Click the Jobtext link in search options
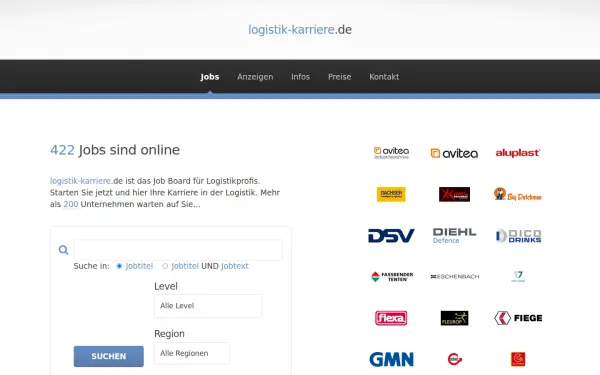600x375 pixels. click(x=235, y=266)
